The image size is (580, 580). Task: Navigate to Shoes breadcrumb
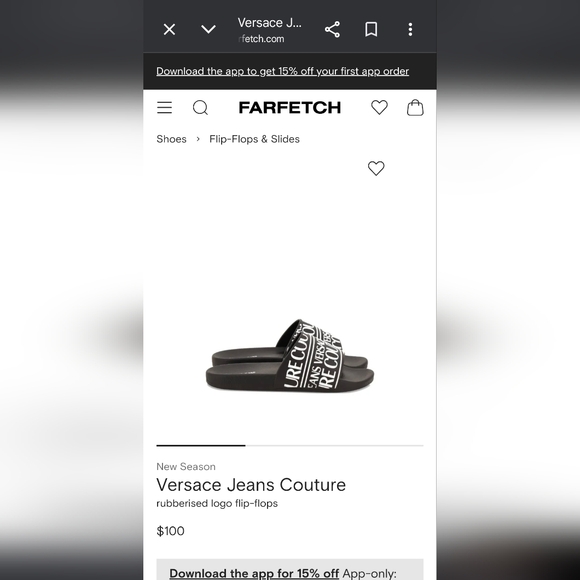pyautogui.click(x=171, y=139)
